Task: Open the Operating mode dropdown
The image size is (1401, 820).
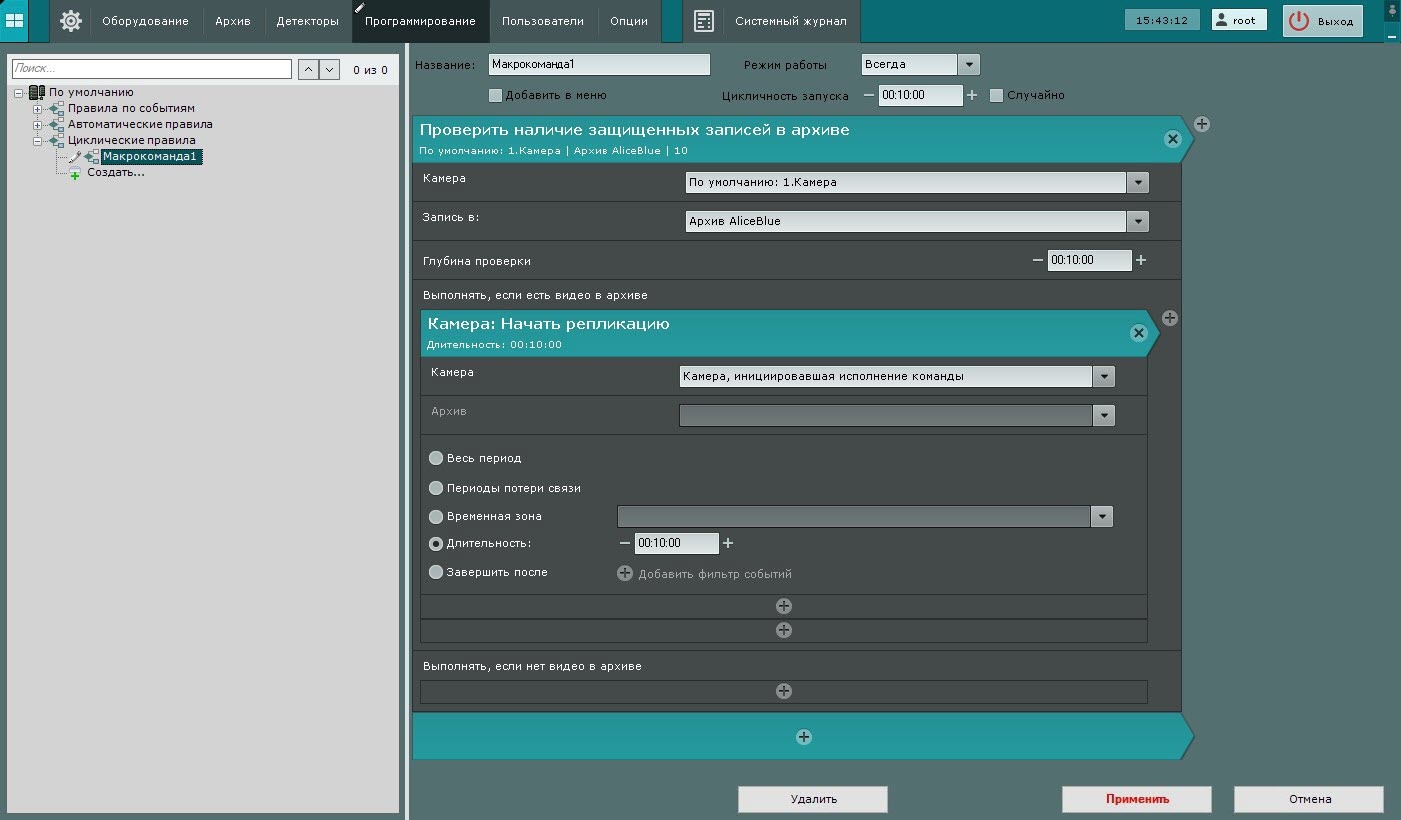Action: click(968, 64)
